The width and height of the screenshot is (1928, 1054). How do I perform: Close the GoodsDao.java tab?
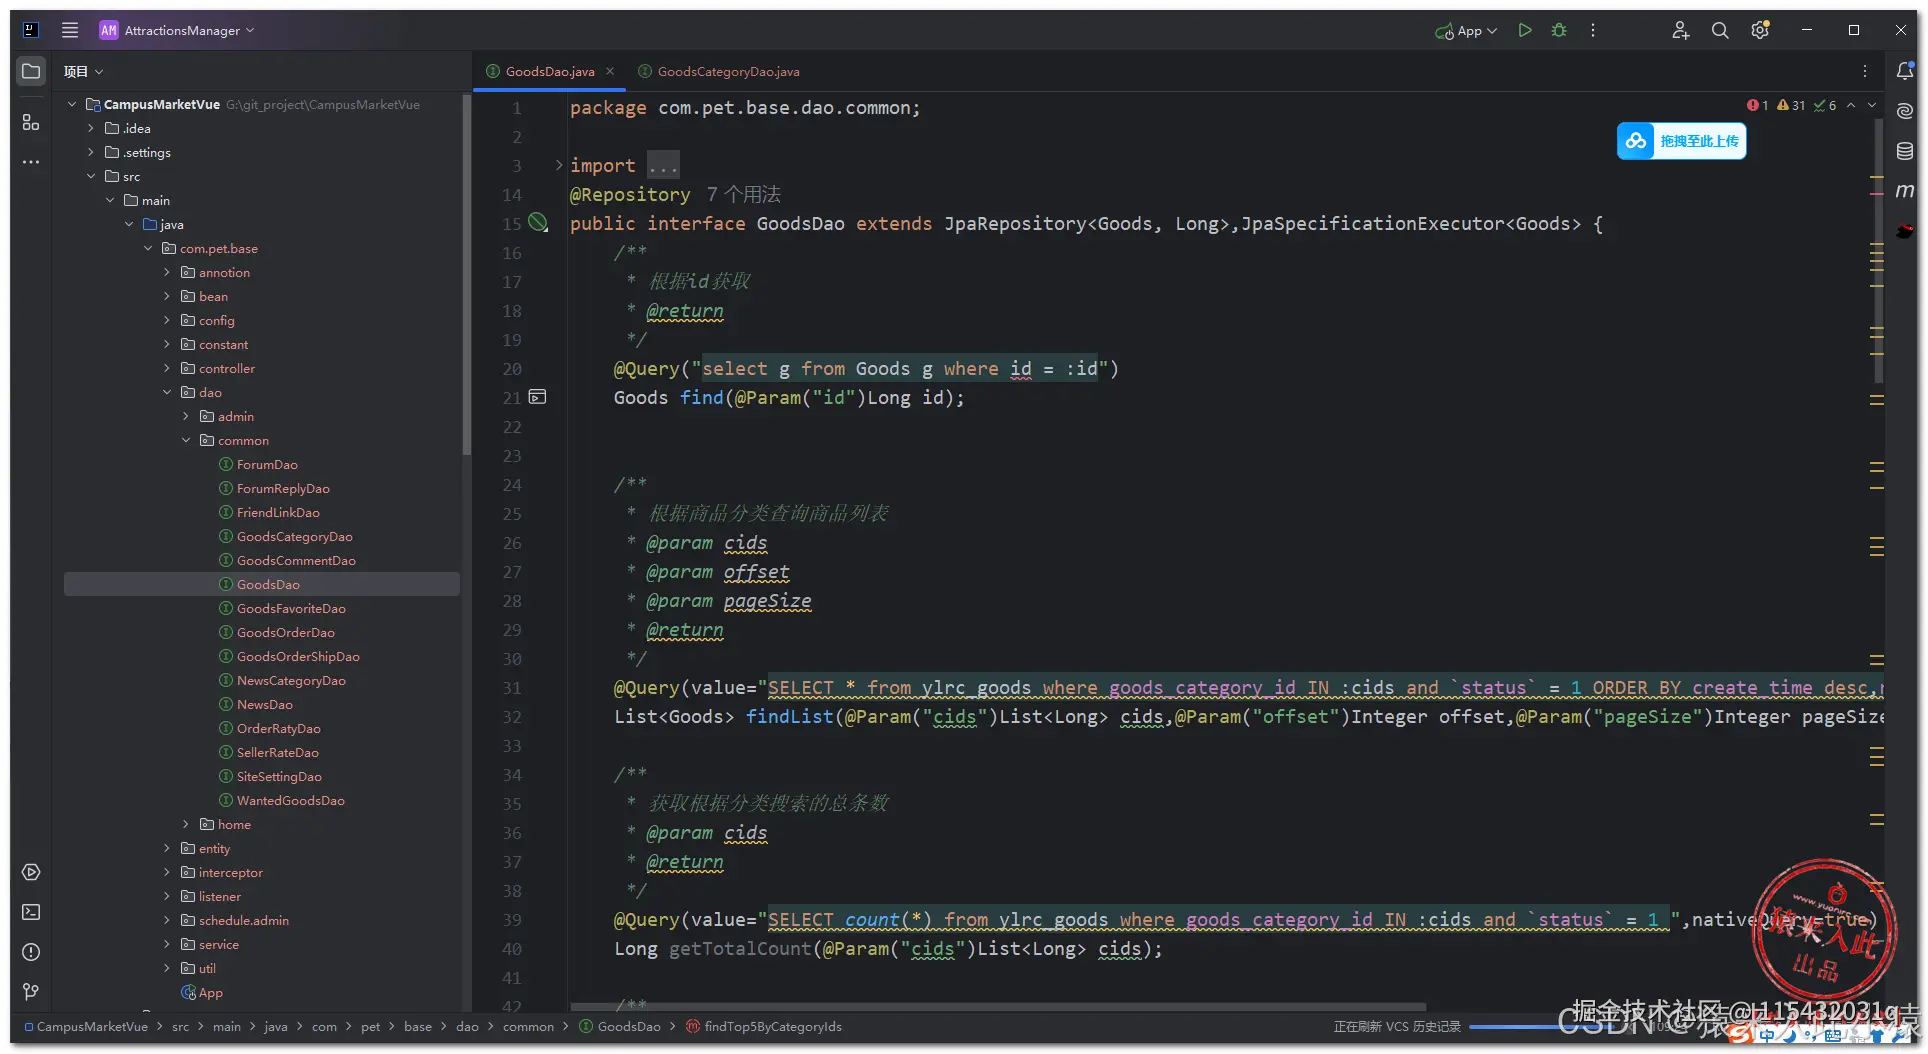pos(610,71)
